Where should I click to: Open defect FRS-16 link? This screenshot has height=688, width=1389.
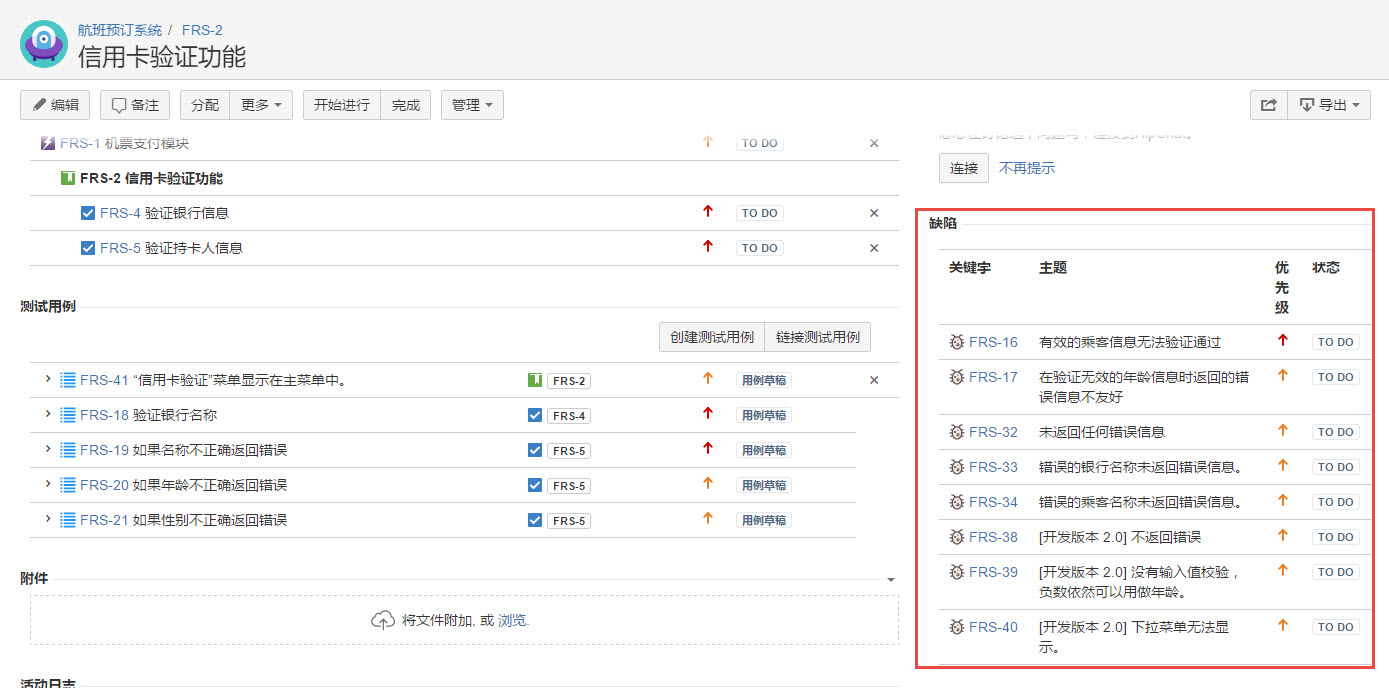click(993, 342)
